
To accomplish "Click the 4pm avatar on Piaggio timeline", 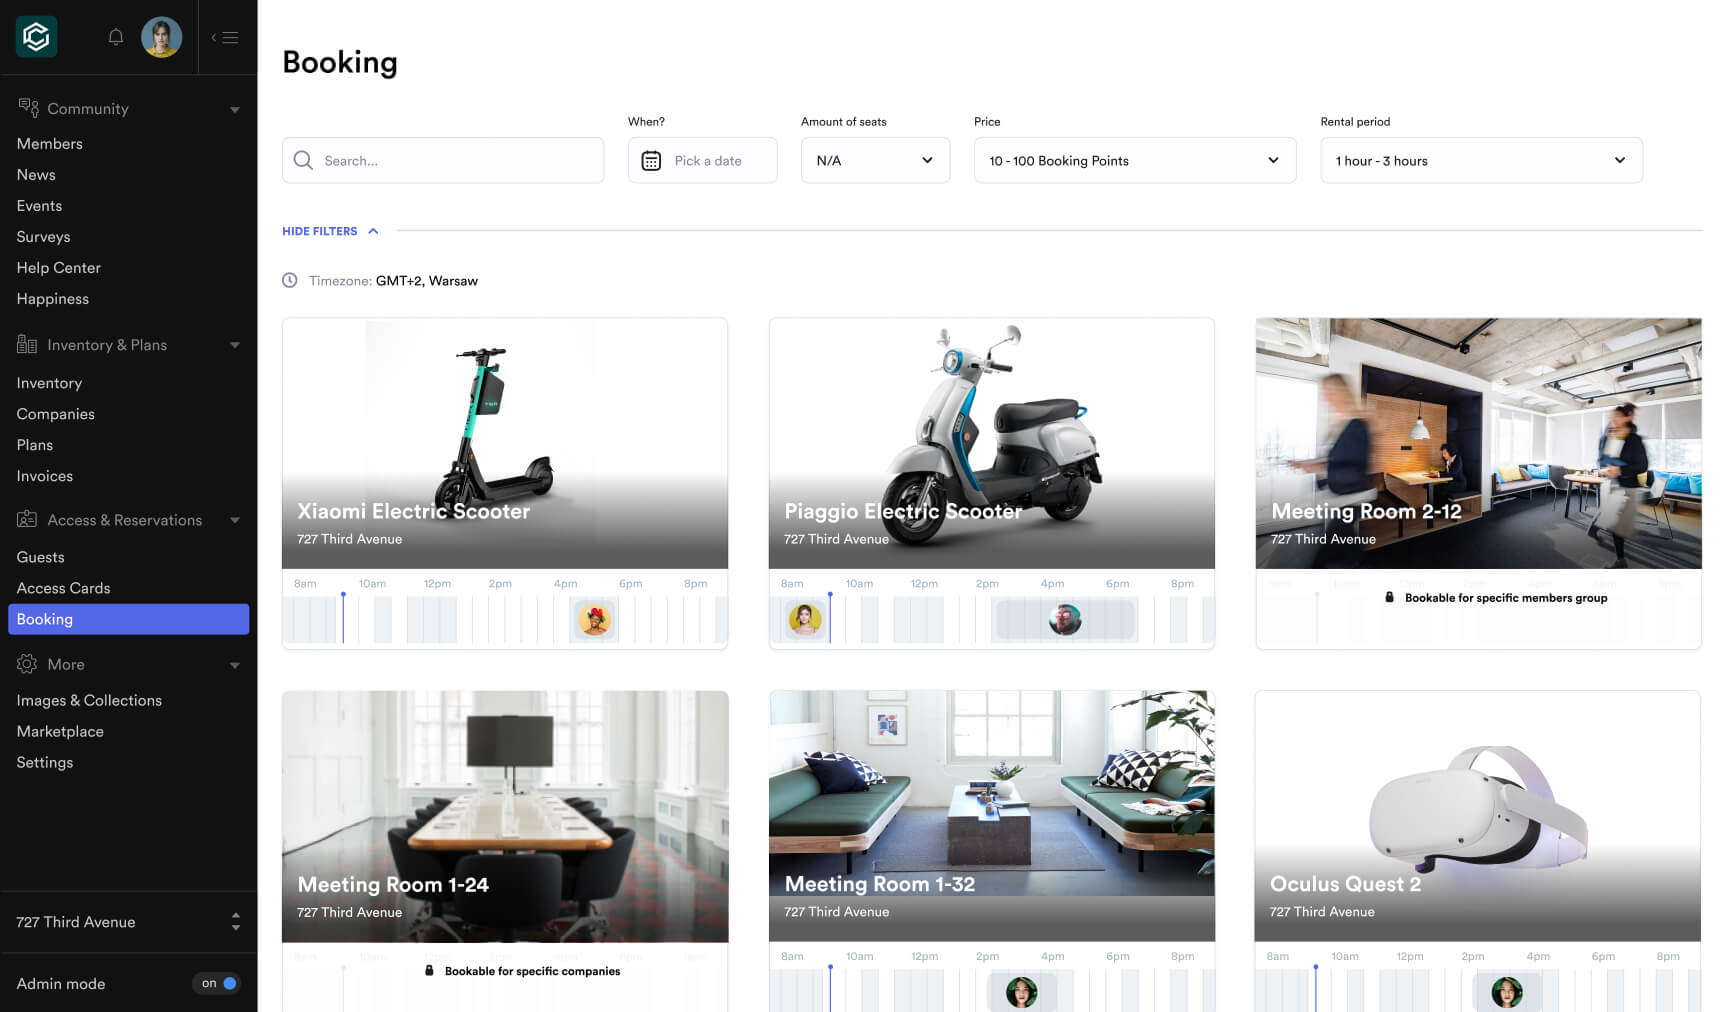I will [x=1065, y=619].
